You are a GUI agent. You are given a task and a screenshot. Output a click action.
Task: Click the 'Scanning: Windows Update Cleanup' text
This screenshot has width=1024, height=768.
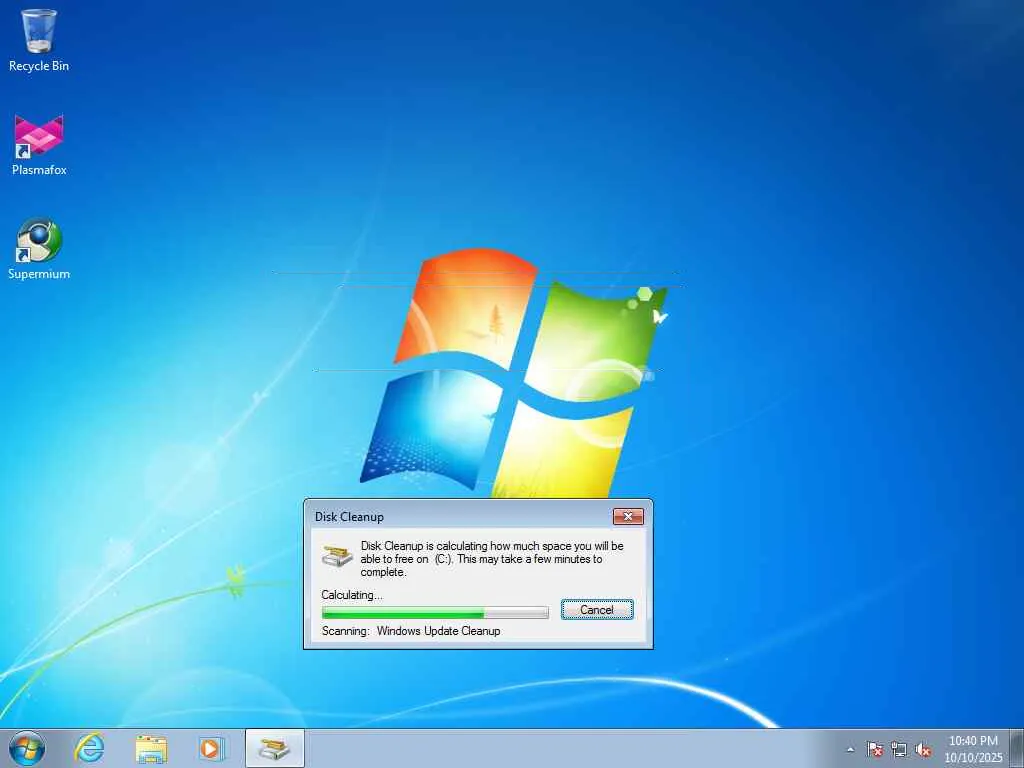pos(411,631)
